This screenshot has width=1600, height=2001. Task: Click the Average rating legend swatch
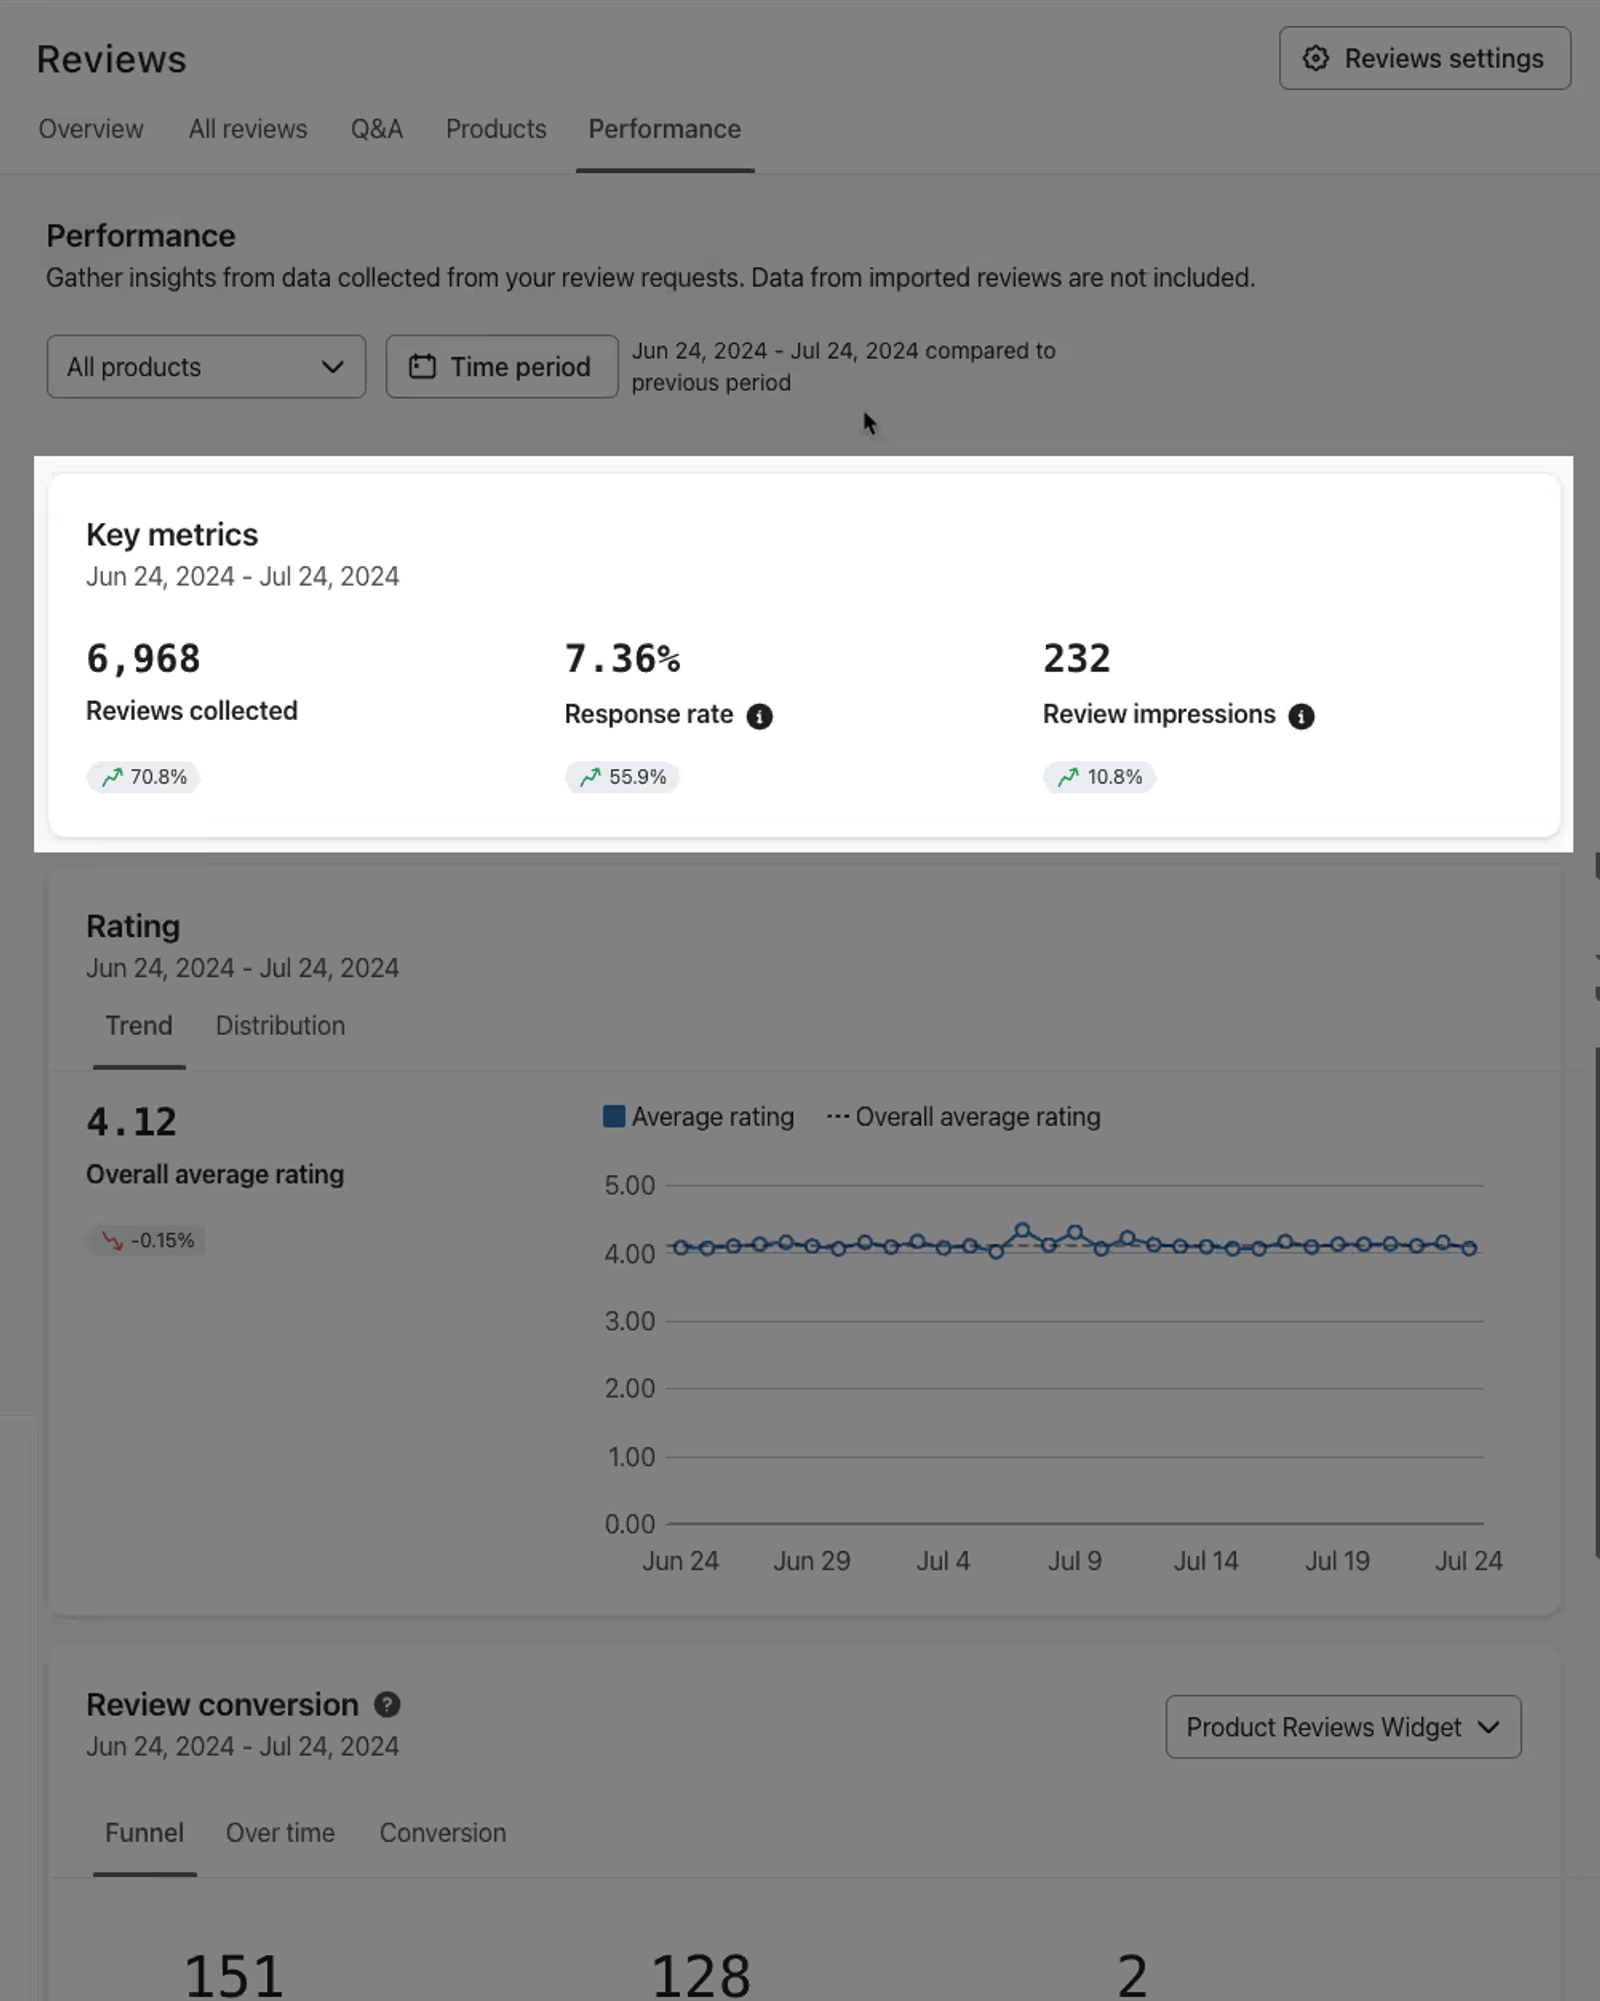(x=614, y=1116)
